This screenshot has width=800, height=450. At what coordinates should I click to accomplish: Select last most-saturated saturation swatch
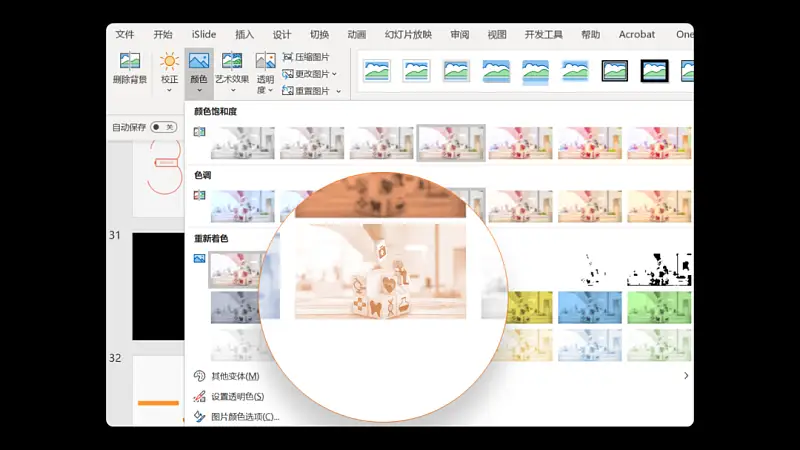pyautogui.click(x=659, y=143)
